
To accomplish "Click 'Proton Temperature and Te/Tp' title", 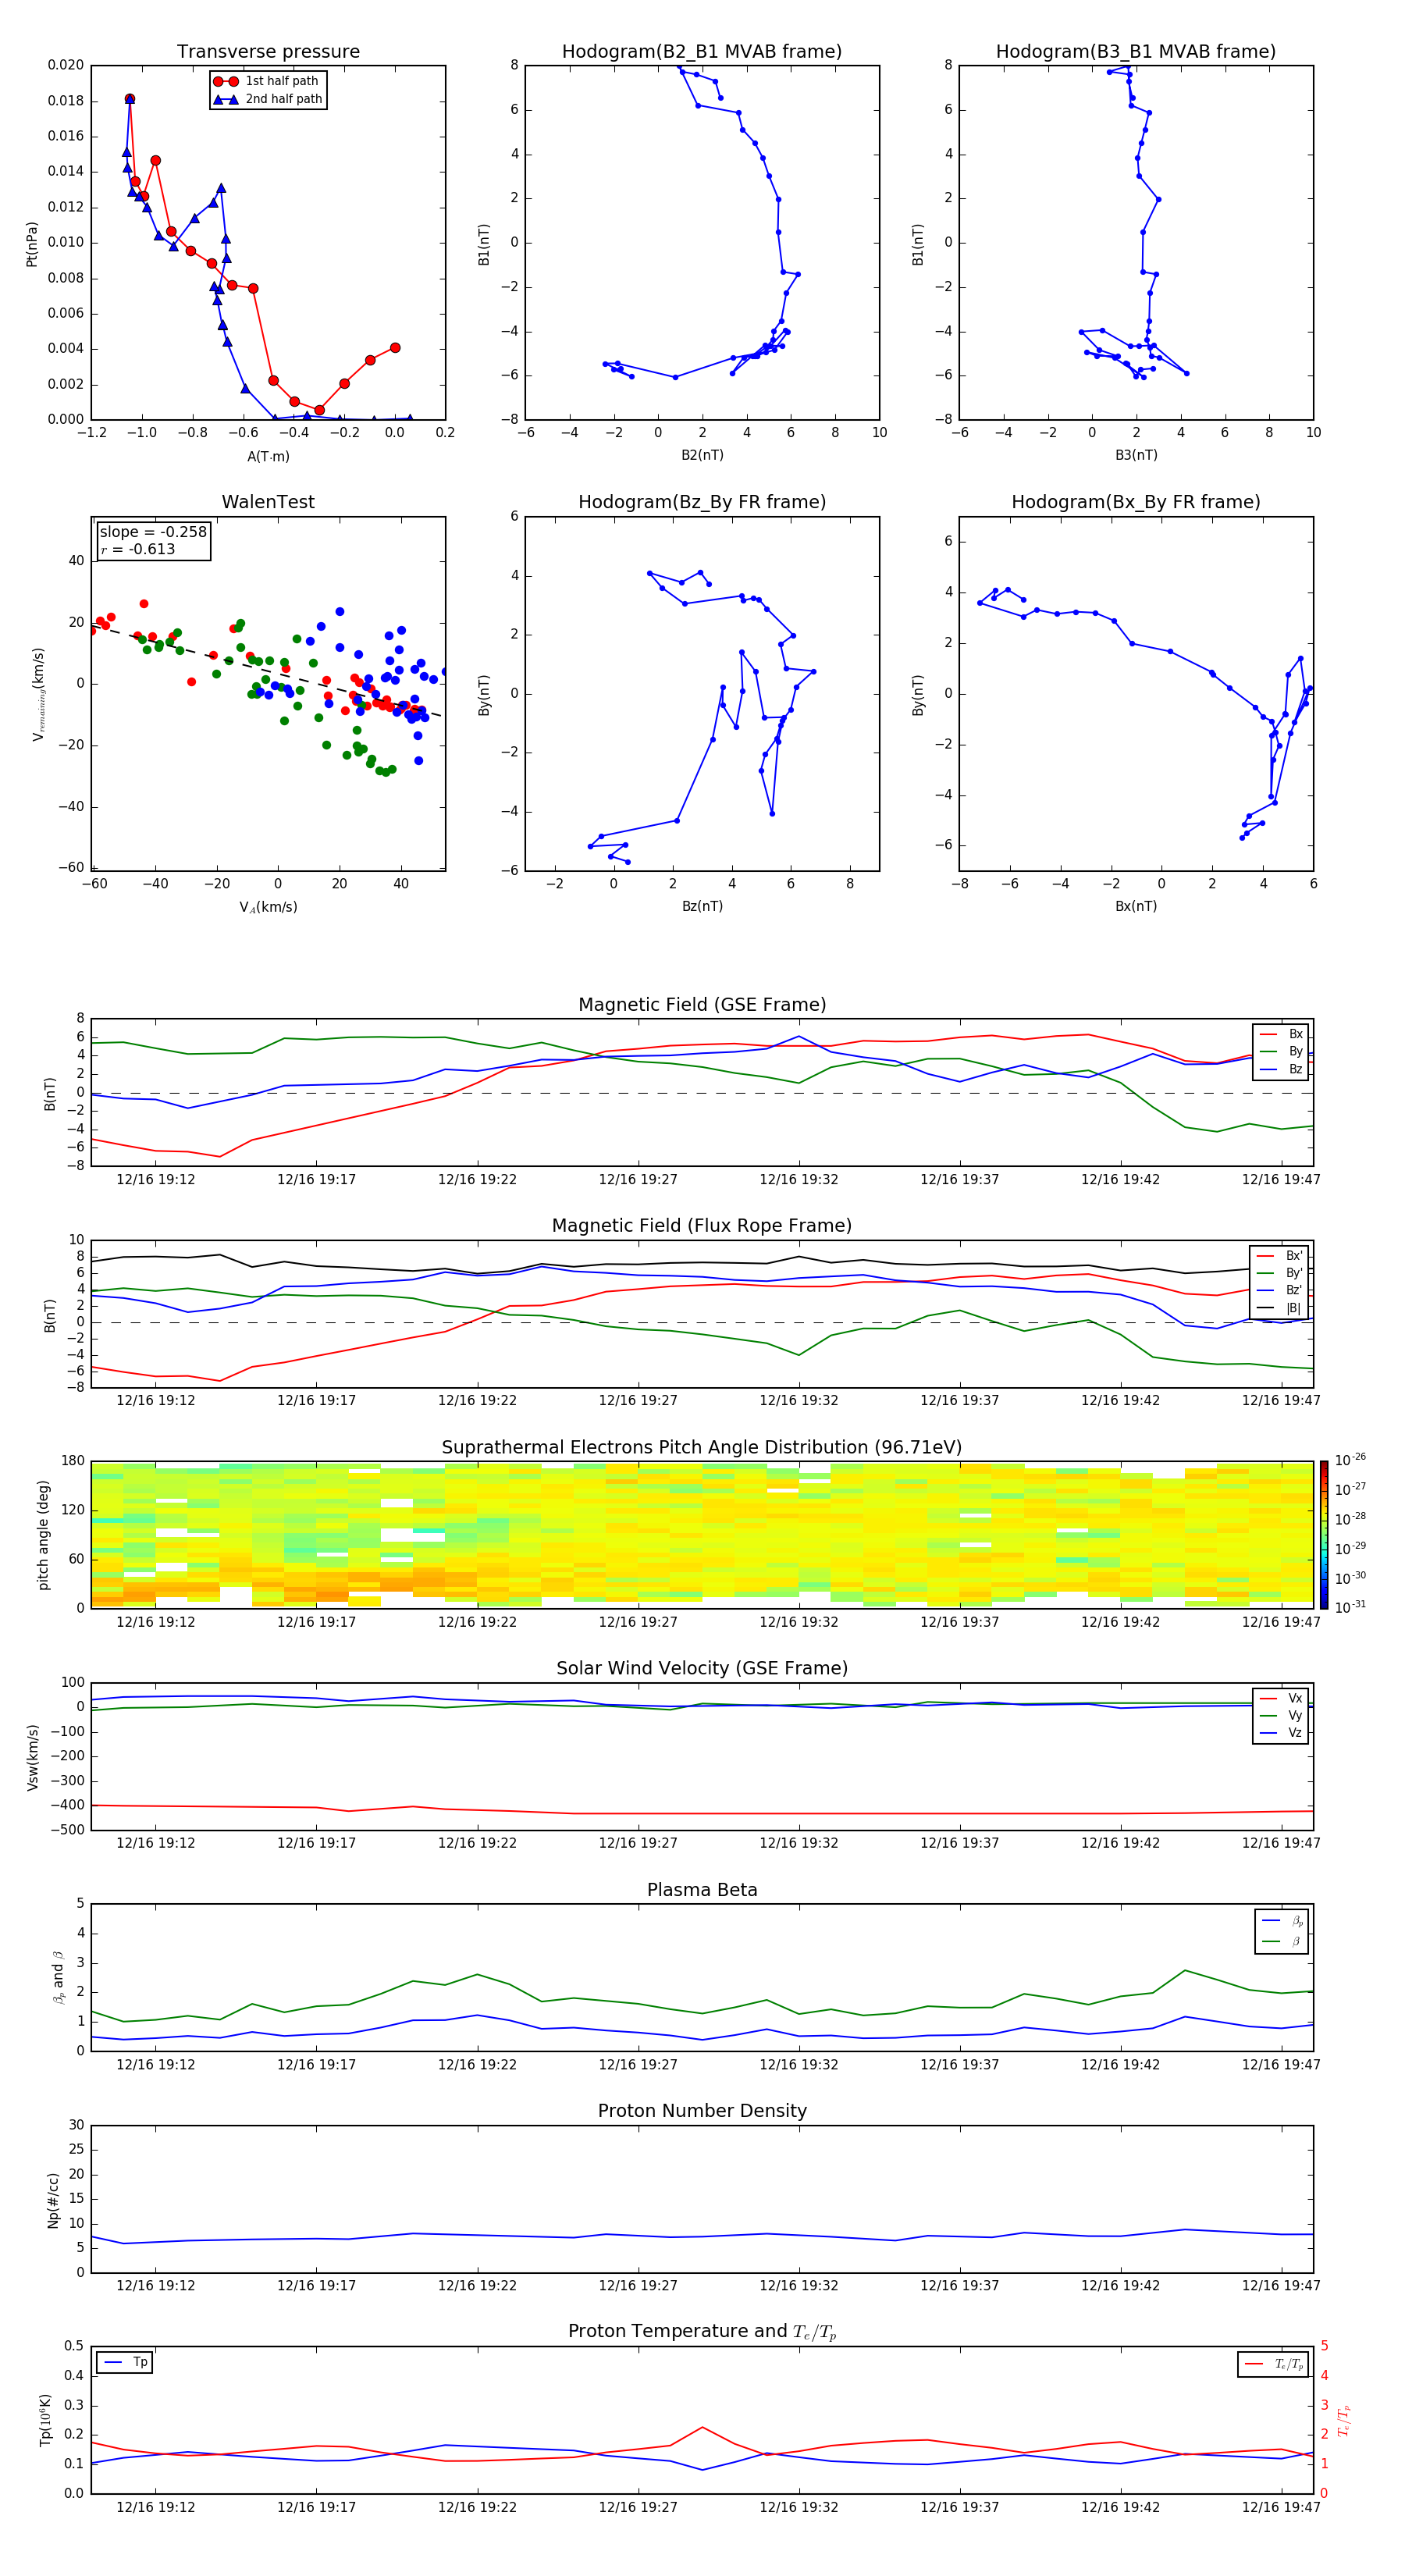I will coord(702,2331).
